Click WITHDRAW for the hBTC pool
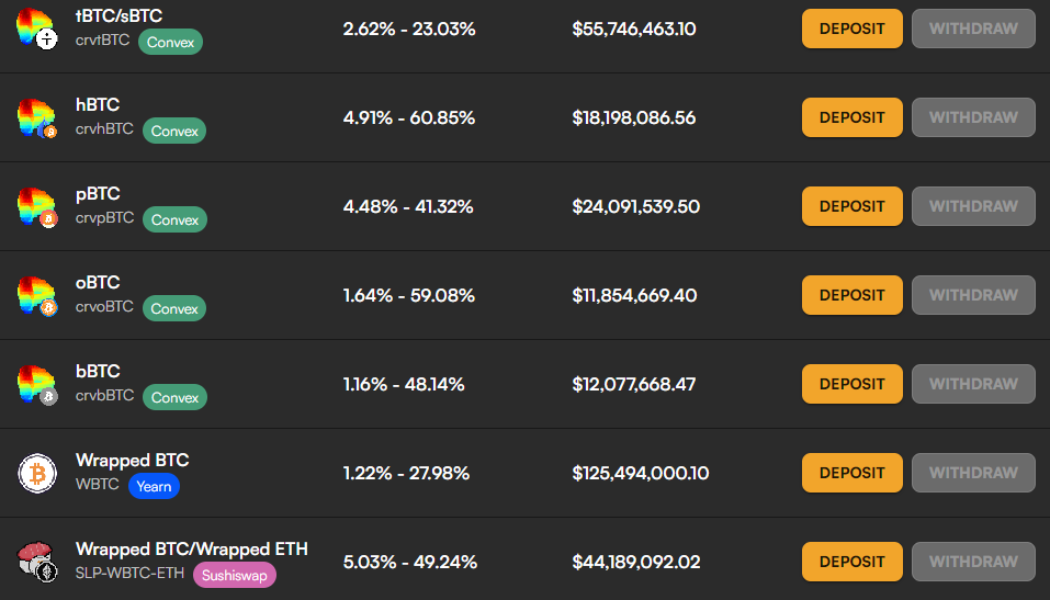The image size is (1050, 600). click(x=973, y=116)
